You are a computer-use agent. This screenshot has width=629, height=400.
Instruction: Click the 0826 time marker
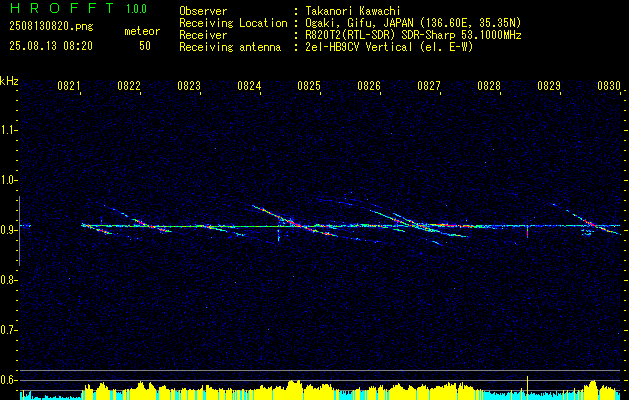pyautogui.click(x=369, y=85)
